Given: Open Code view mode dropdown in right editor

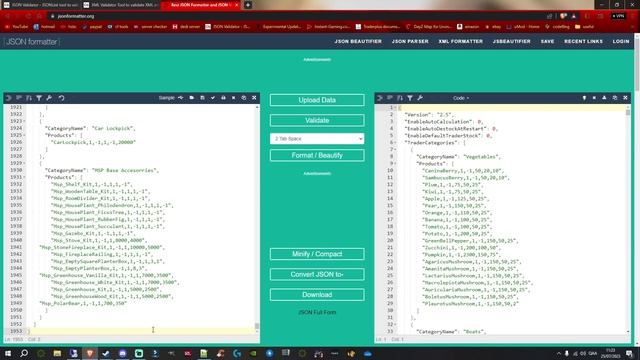Looking at the screenshot, I should click(x=461, y=98).
